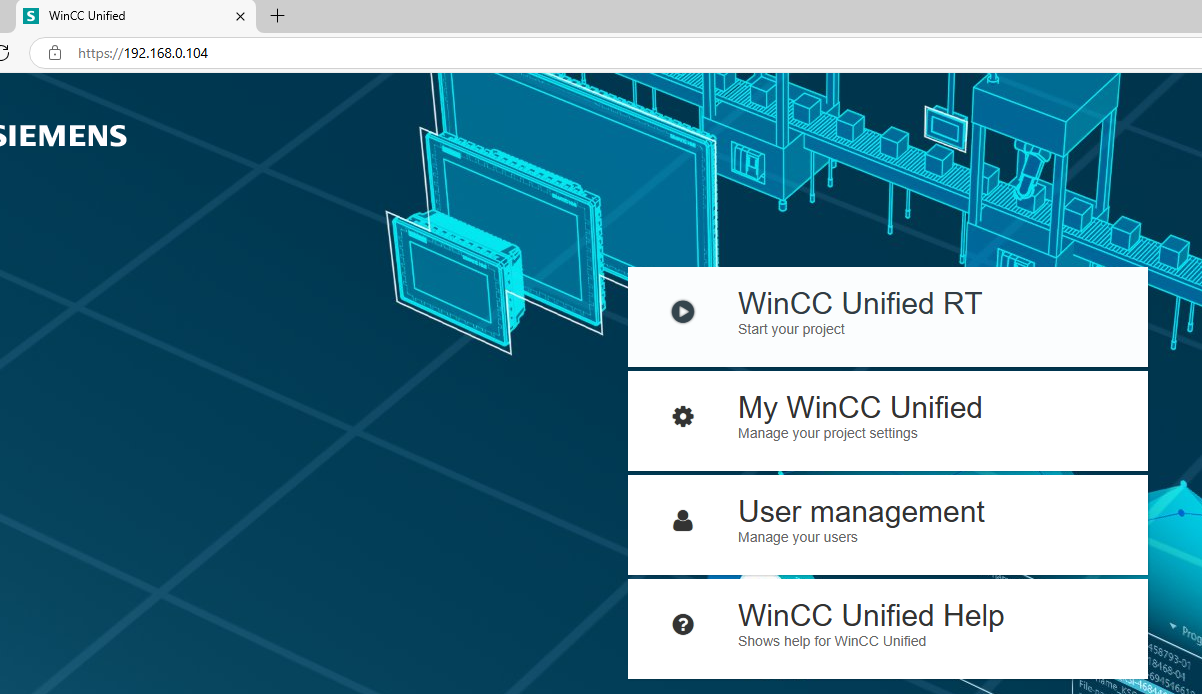Click the person icon for User management

tap(683, 521)
